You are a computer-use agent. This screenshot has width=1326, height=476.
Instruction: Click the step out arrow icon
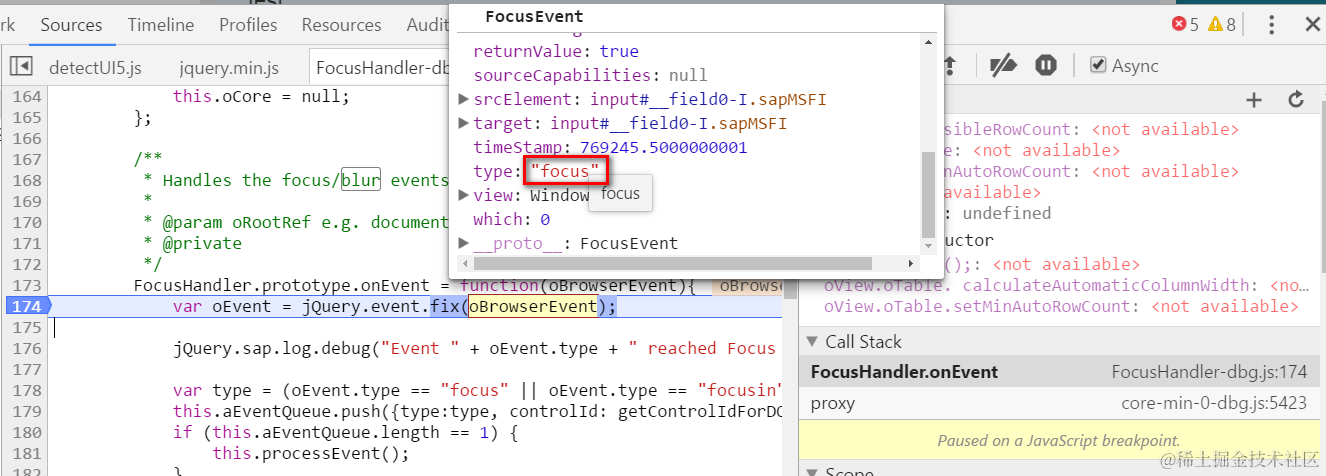(950, 65)
